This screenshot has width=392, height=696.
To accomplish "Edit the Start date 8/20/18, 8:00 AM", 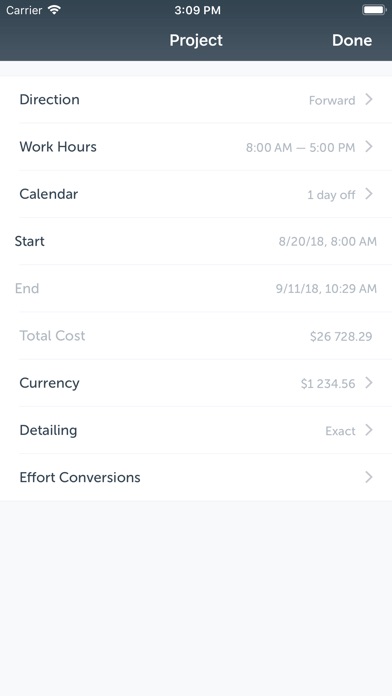I will [328, 241].
